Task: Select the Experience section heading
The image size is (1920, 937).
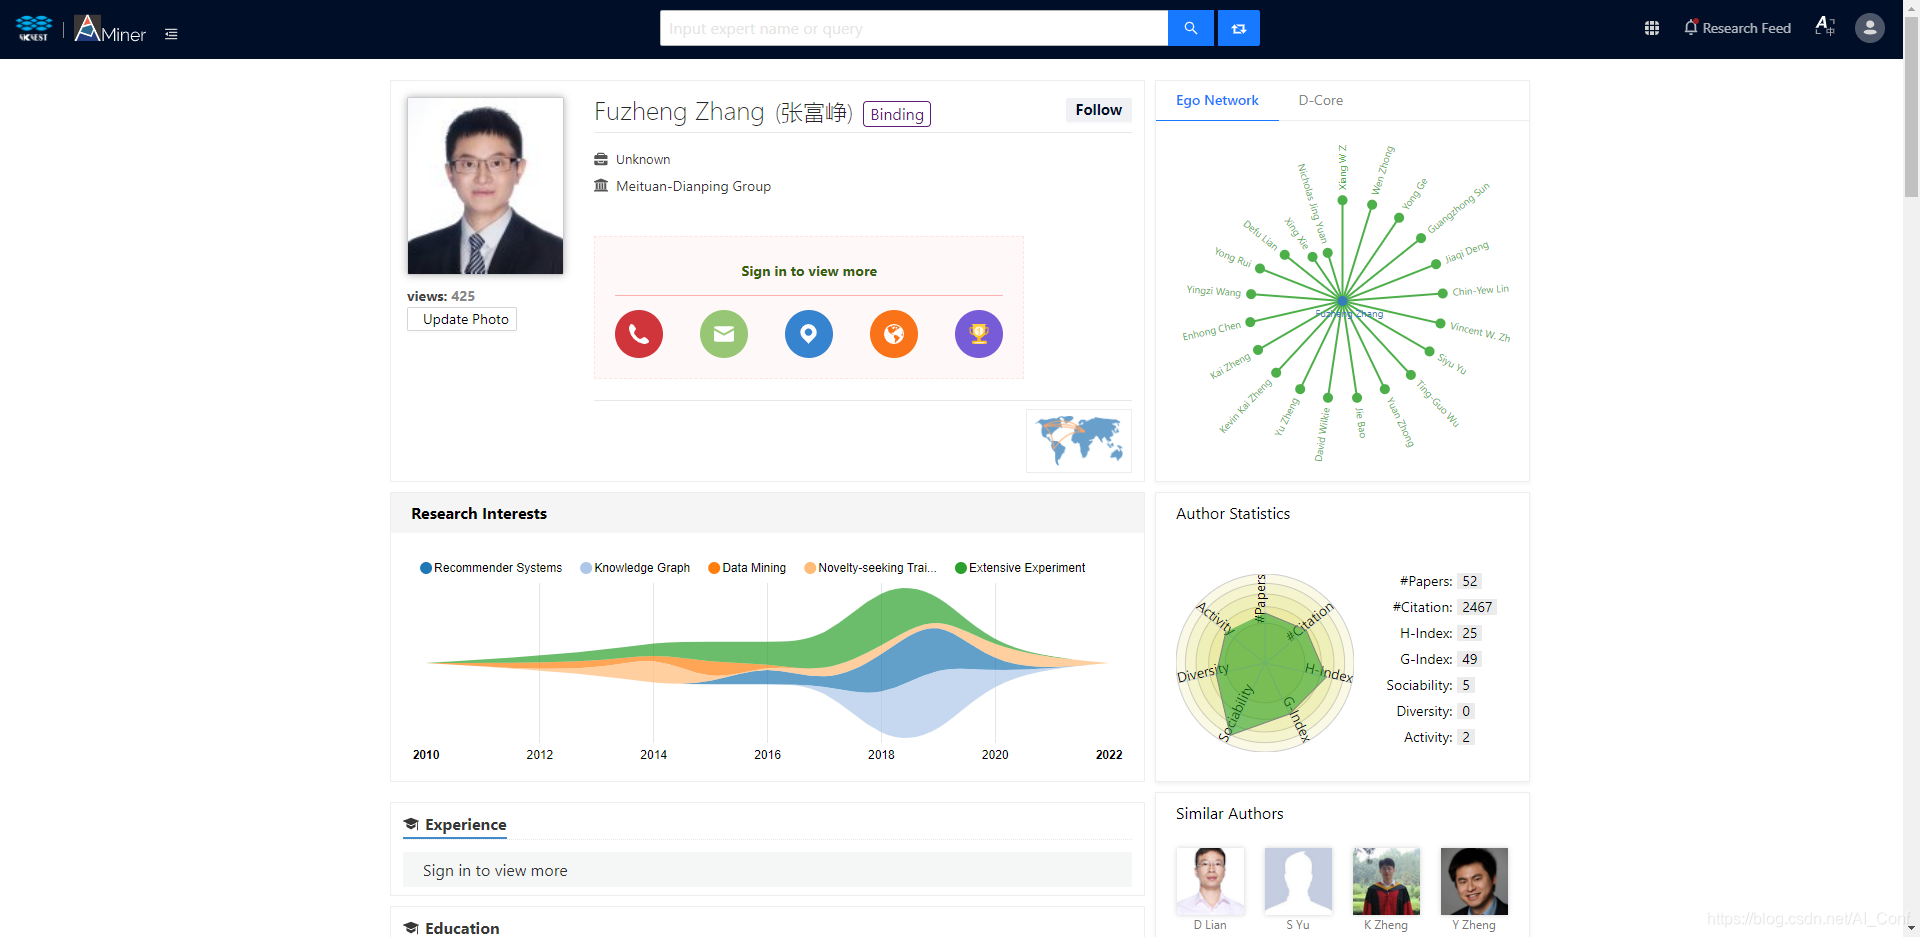Action: [455, 825]
